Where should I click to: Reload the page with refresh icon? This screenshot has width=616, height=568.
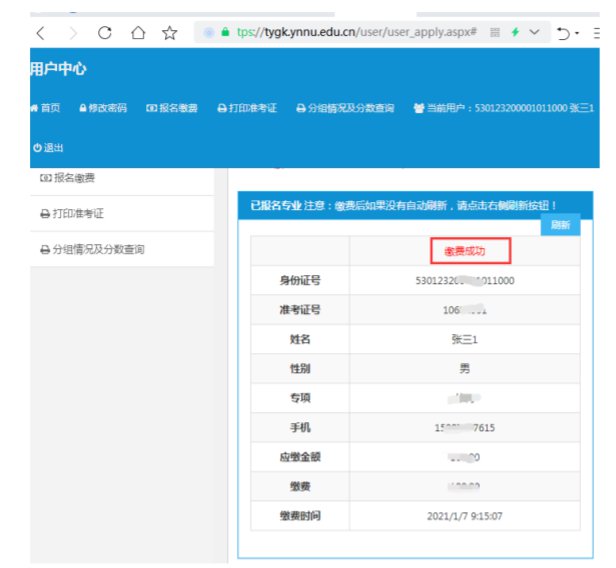[x=105, y=32]
